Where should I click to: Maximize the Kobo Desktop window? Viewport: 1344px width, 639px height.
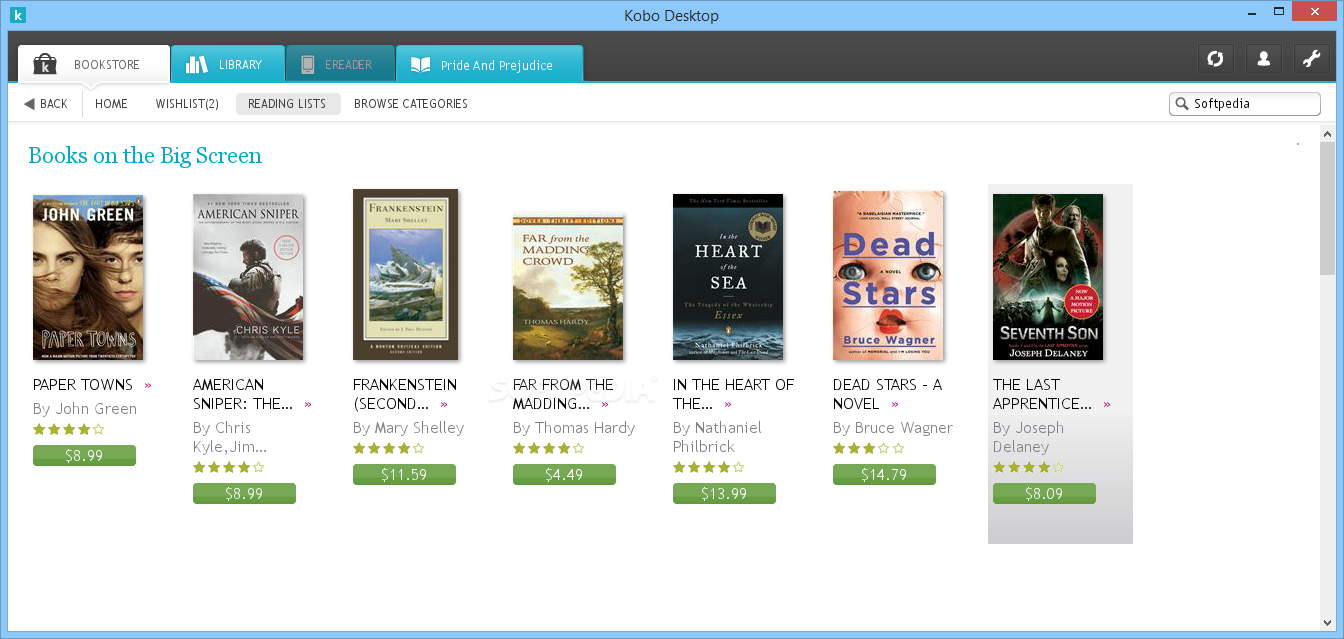coord(1280,10)
